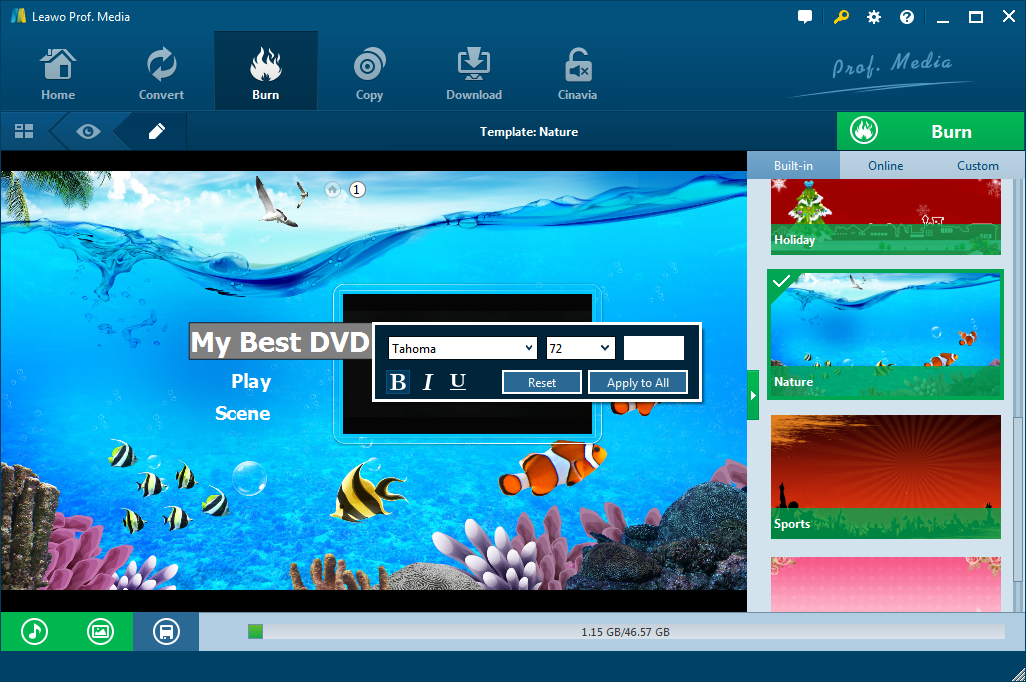Click the key registration icon
Image resolution: width=1026 pixels, height=682 pixels.
pos(840,17)
